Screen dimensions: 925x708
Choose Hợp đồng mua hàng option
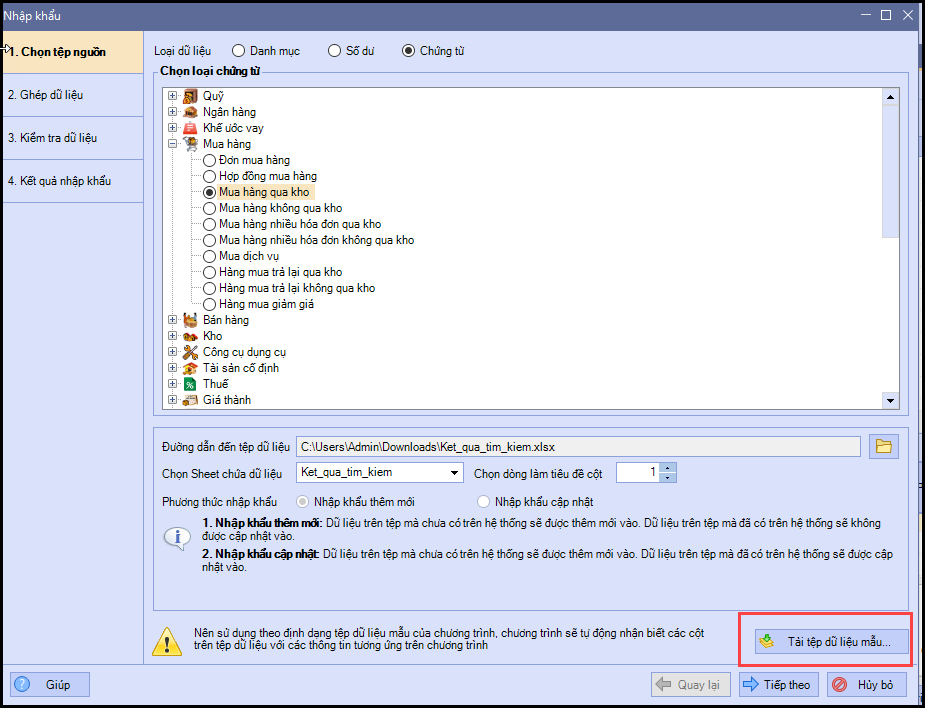tap(209, 176)
